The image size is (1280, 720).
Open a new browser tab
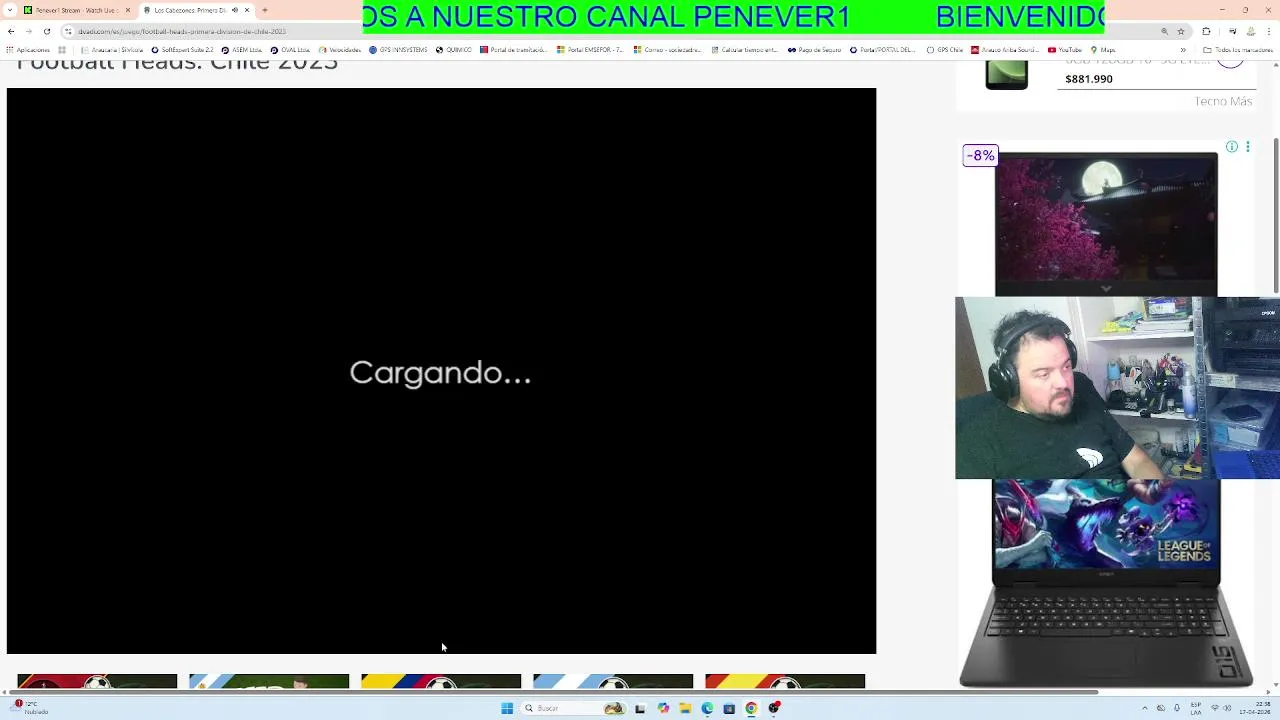click(264, 10)
